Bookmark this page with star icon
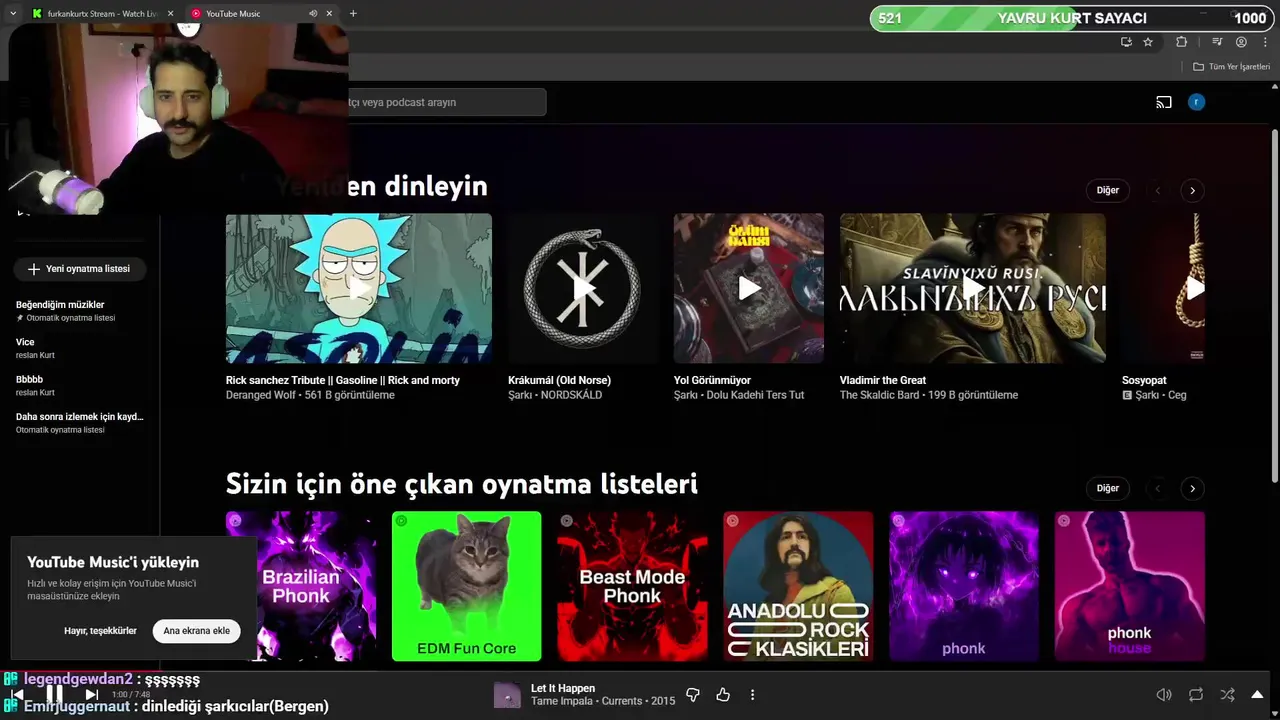Image resolution: width=1280 pixels, height=720 pixels. pos(1148,42)
